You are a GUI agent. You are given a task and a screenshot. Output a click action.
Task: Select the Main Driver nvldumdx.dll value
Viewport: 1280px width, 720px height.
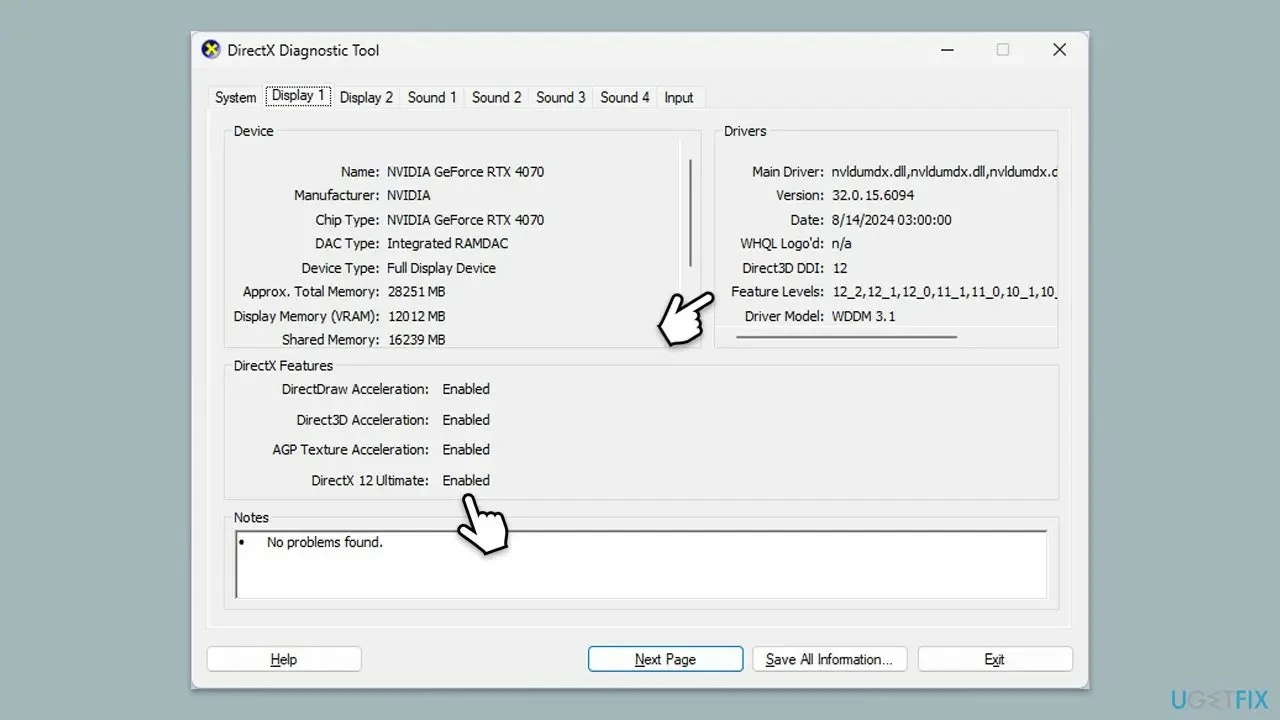pyautogui.click(x=944, y=172)
